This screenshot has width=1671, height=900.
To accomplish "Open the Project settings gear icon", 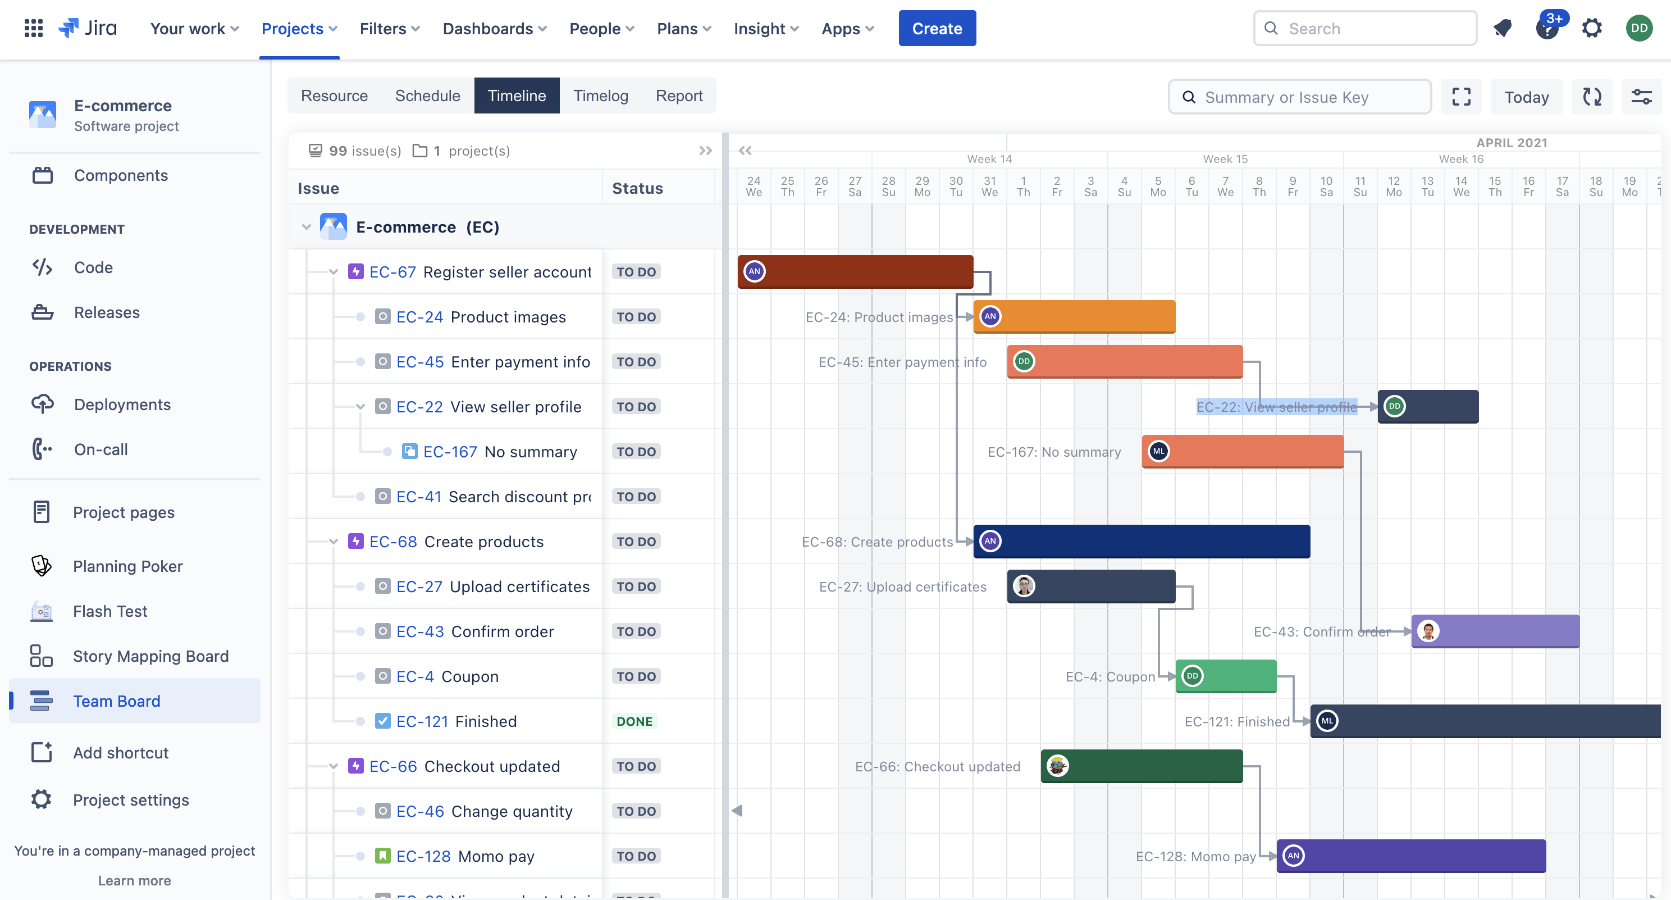I will [42, 800].
